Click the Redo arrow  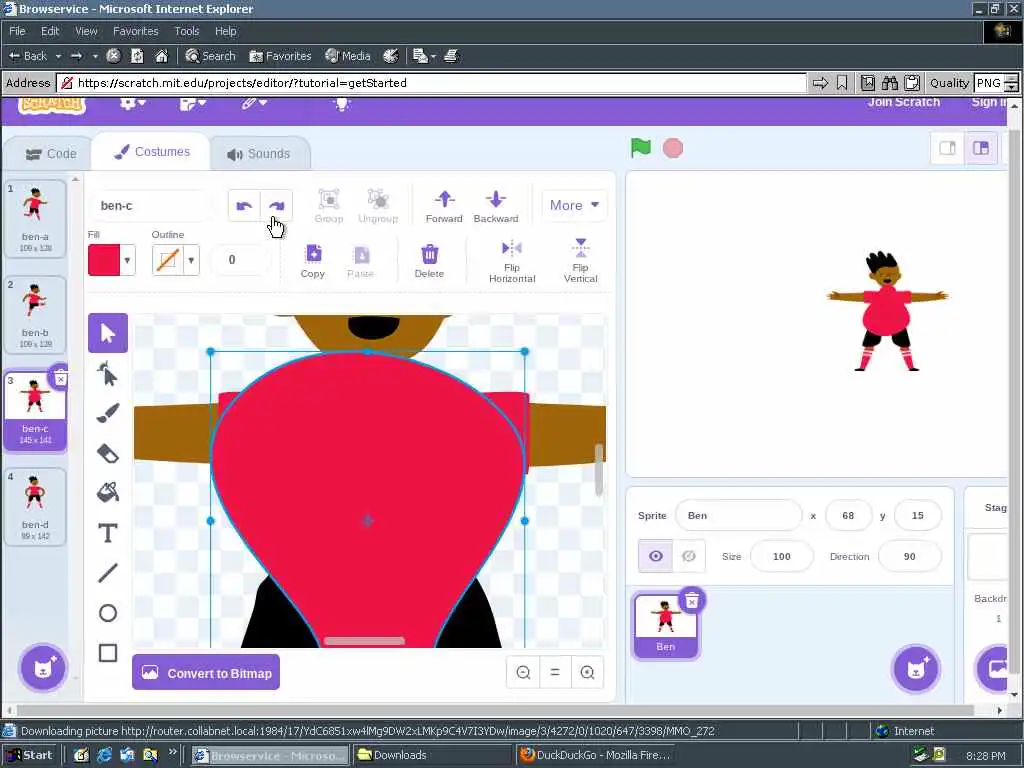(276, 206)
